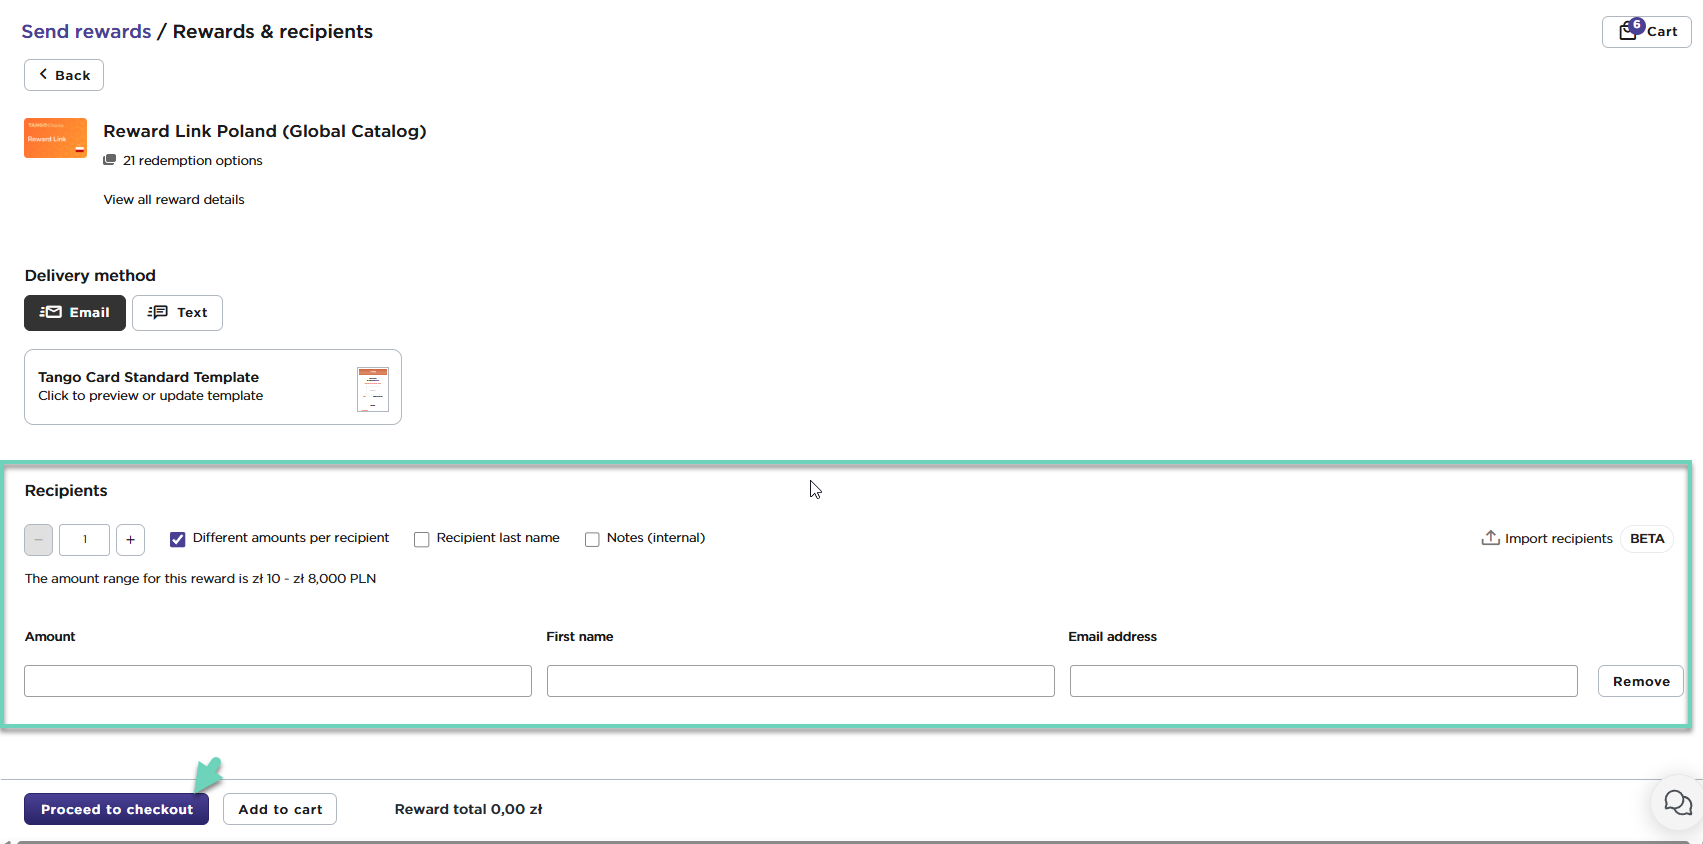Remove the recipient row

(x=1640, y=681)
